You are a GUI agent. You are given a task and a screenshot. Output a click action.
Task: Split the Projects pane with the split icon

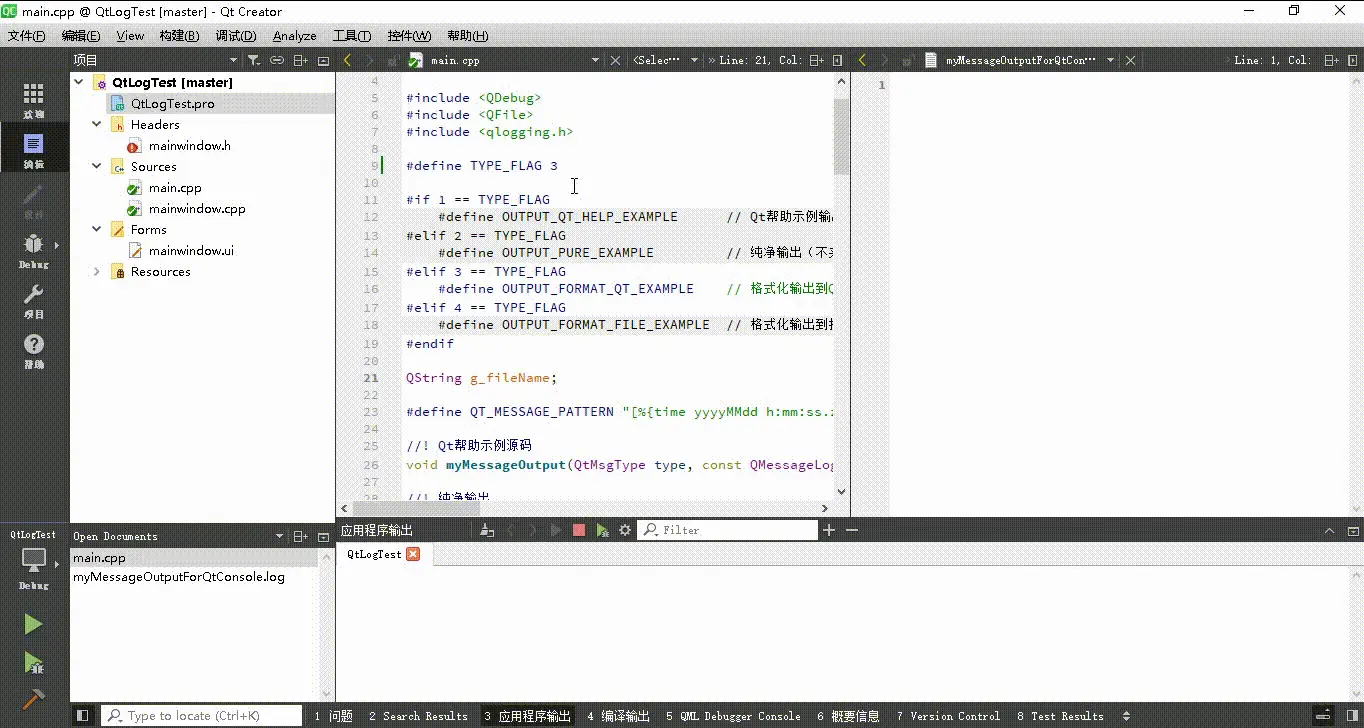301,60
